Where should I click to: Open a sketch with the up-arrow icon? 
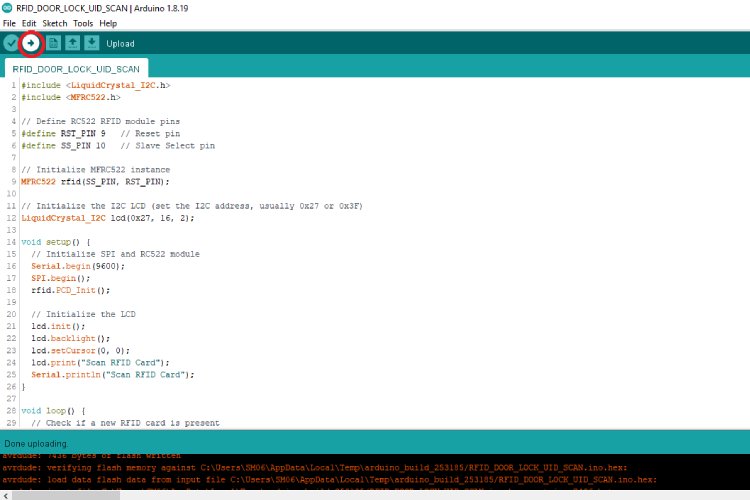(73, 43)
